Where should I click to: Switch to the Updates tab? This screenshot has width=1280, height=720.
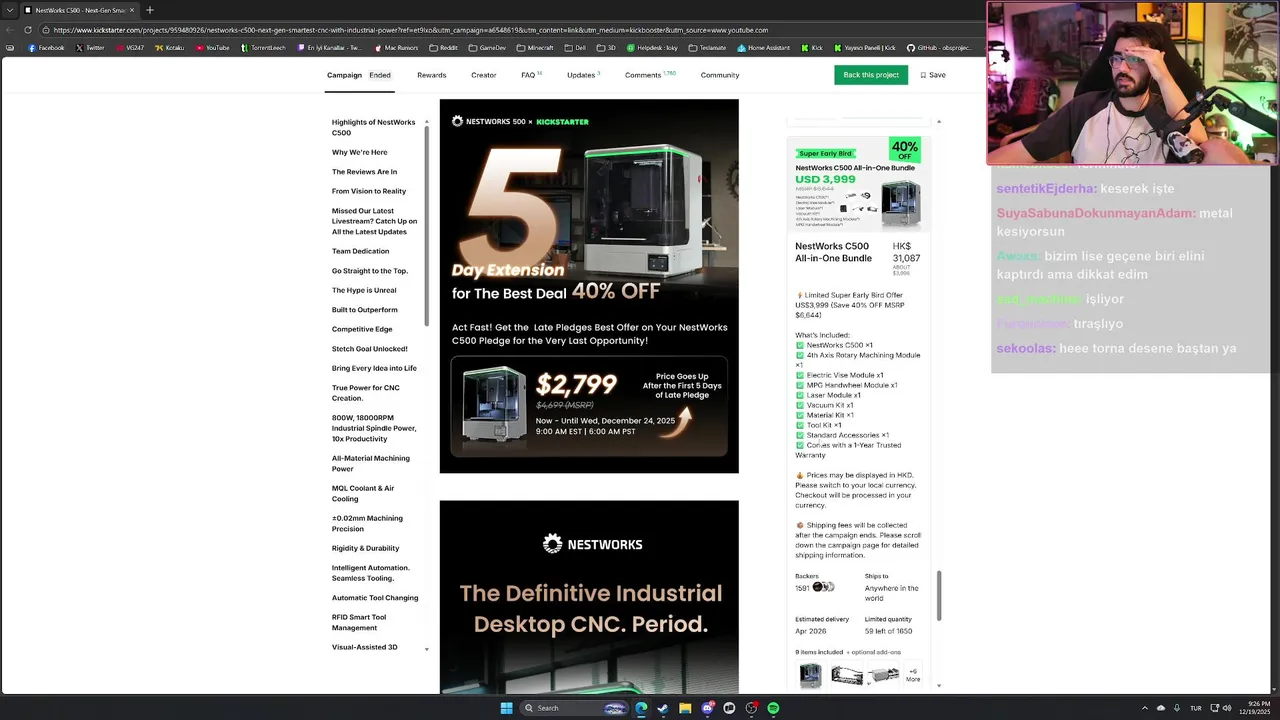click(x=583, y=75)
